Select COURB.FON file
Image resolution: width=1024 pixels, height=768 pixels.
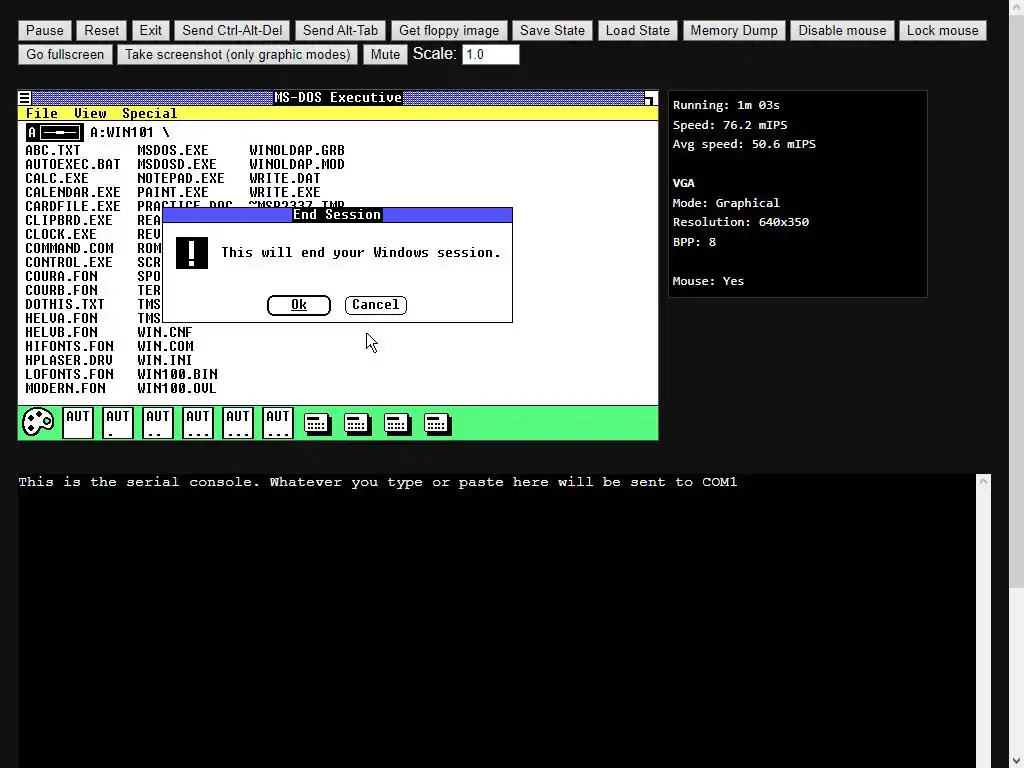coord(61,291)
